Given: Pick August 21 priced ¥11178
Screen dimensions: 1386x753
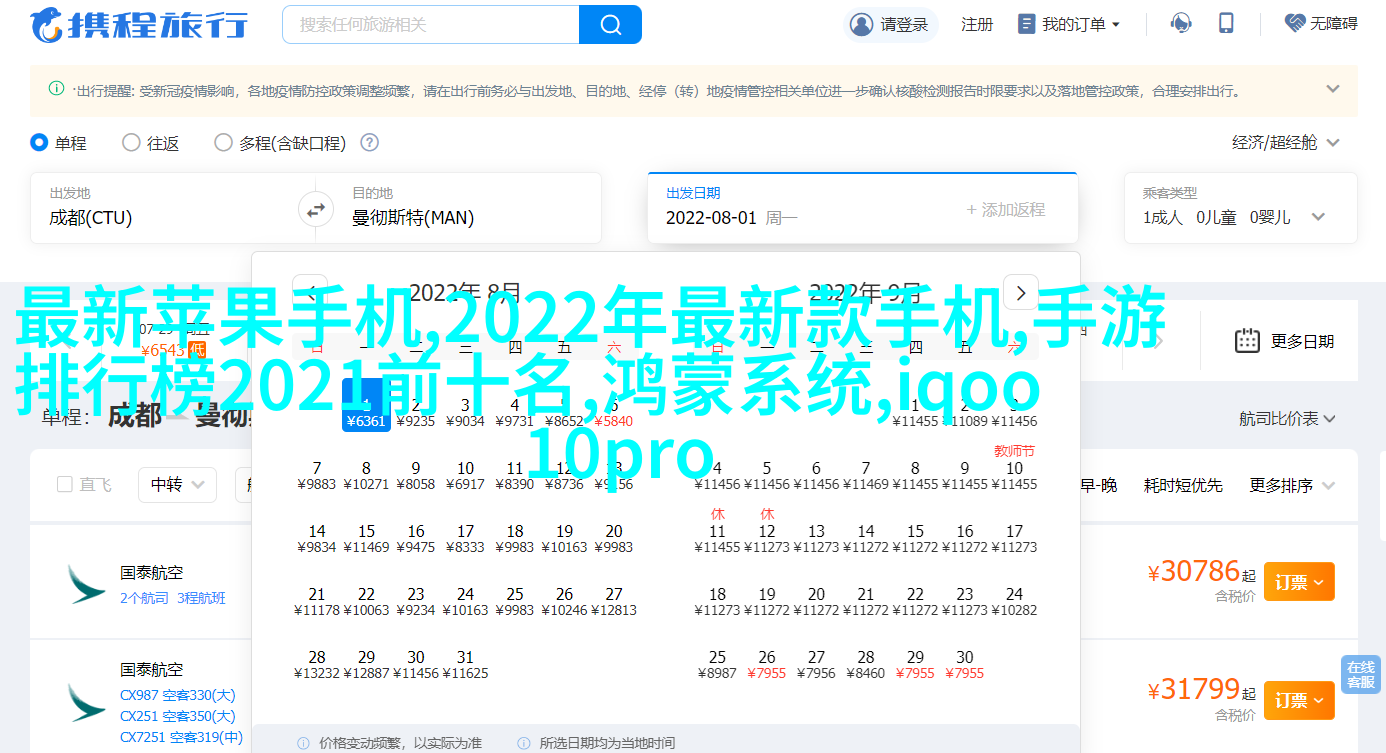Looking at the screenshot, I should [317, 601].
